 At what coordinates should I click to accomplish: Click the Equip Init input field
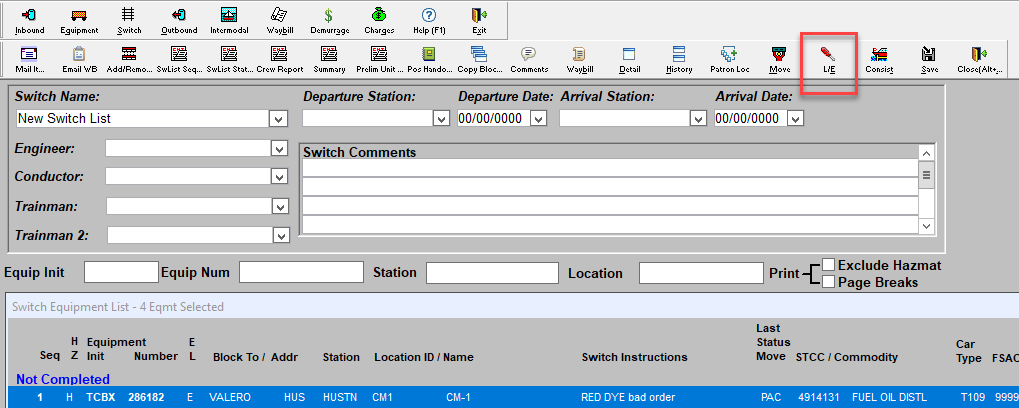[x=122, y=272]
